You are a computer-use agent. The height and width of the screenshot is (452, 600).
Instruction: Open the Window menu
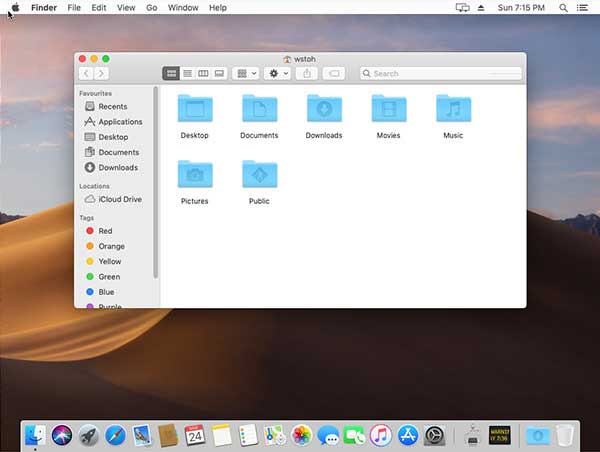[183, 7]
